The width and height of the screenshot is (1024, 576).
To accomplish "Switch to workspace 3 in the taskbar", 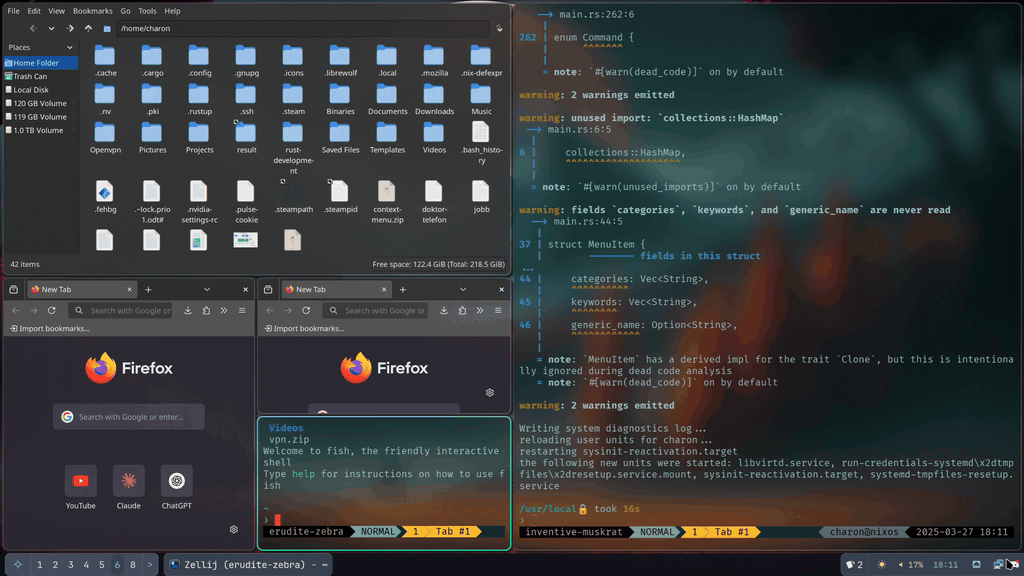I will coord(70,565).
